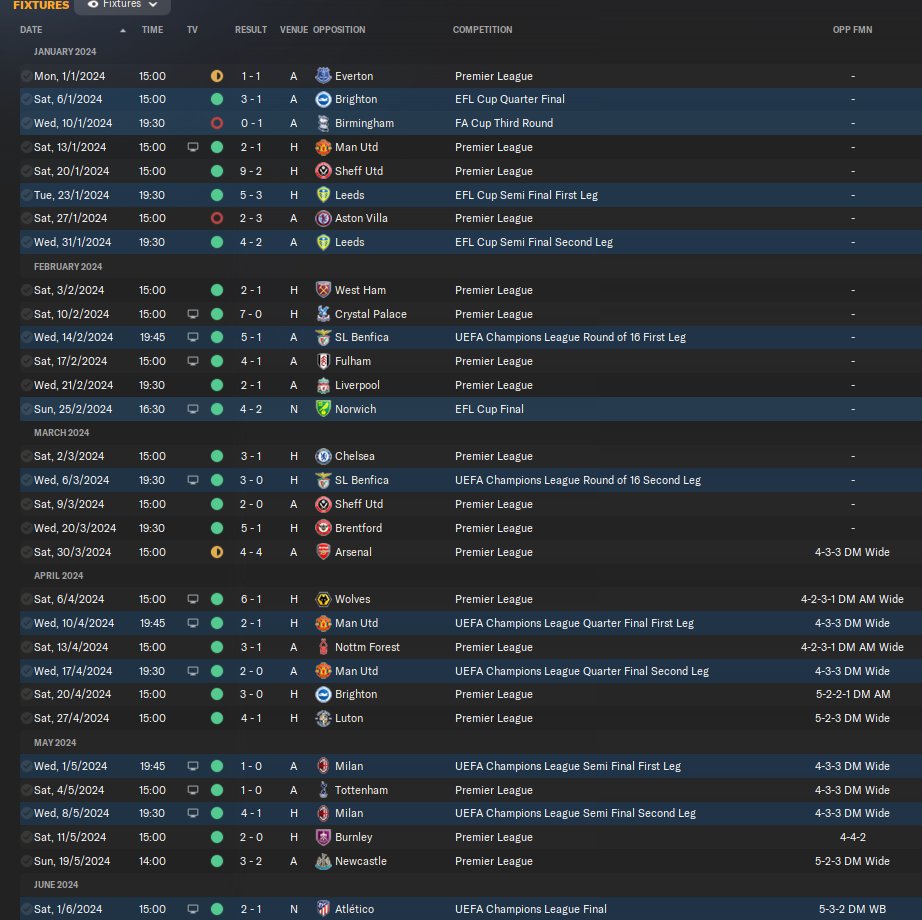This screenshot has width=922, height=920.
Task: Click the April 2024 month header
Action: tap(58, 576)
